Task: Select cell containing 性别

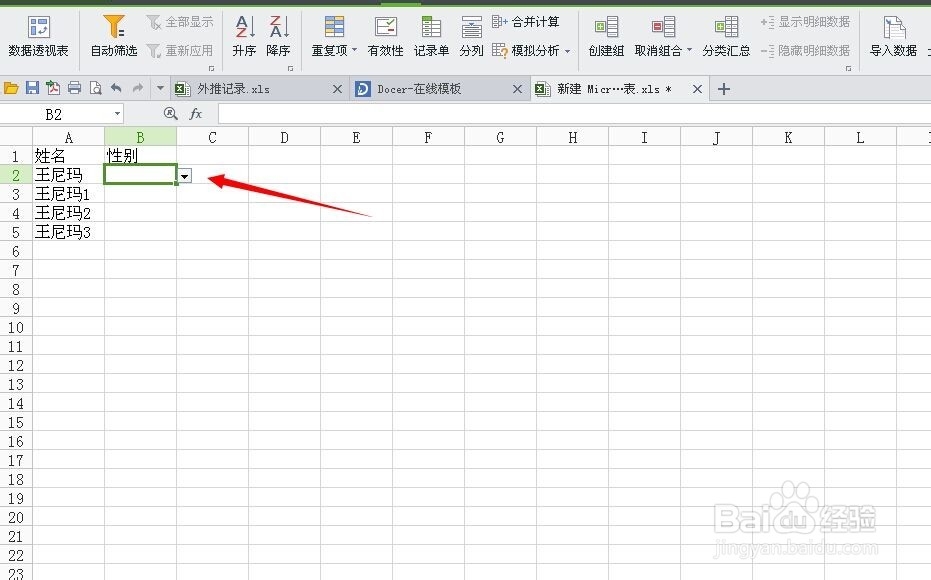Action: [140, 156]
